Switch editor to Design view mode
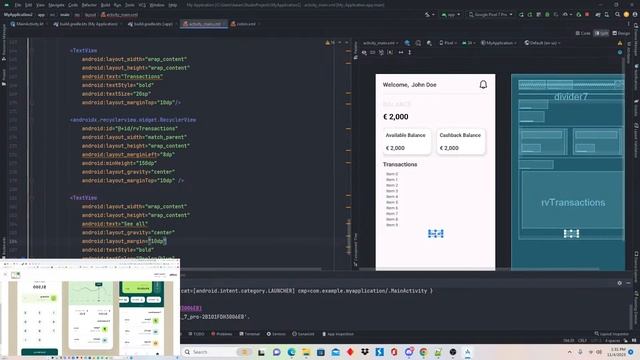Image resolution: width=640 pixels, height=360 pixels. [x=621, y=33]
